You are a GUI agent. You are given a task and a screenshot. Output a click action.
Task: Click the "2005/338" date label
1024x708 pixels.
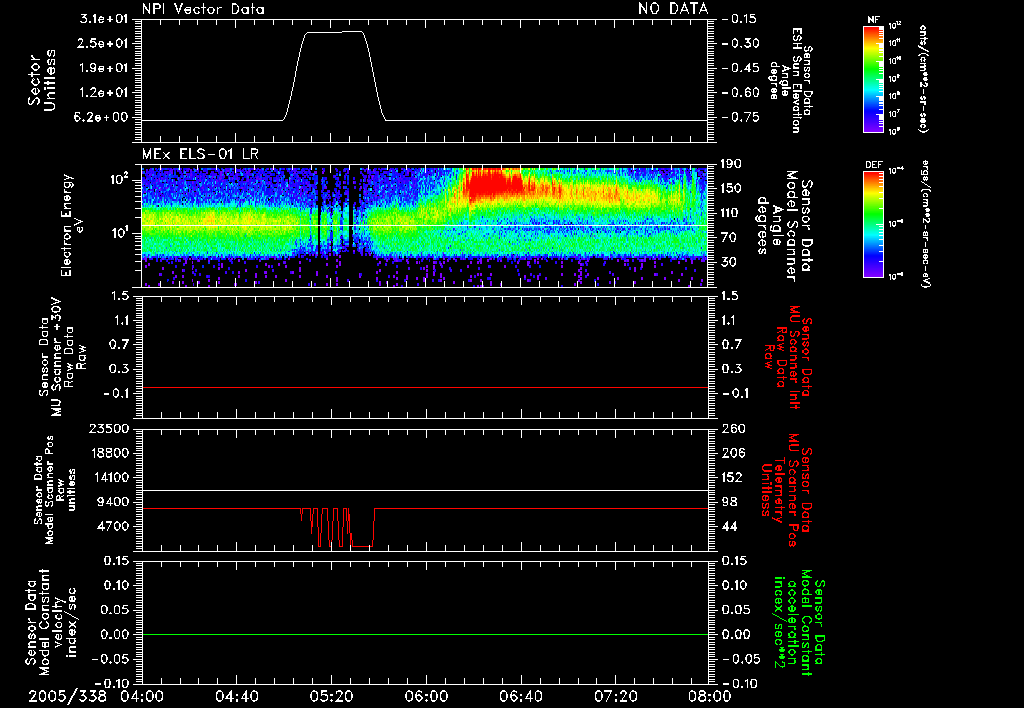point(67,696)
